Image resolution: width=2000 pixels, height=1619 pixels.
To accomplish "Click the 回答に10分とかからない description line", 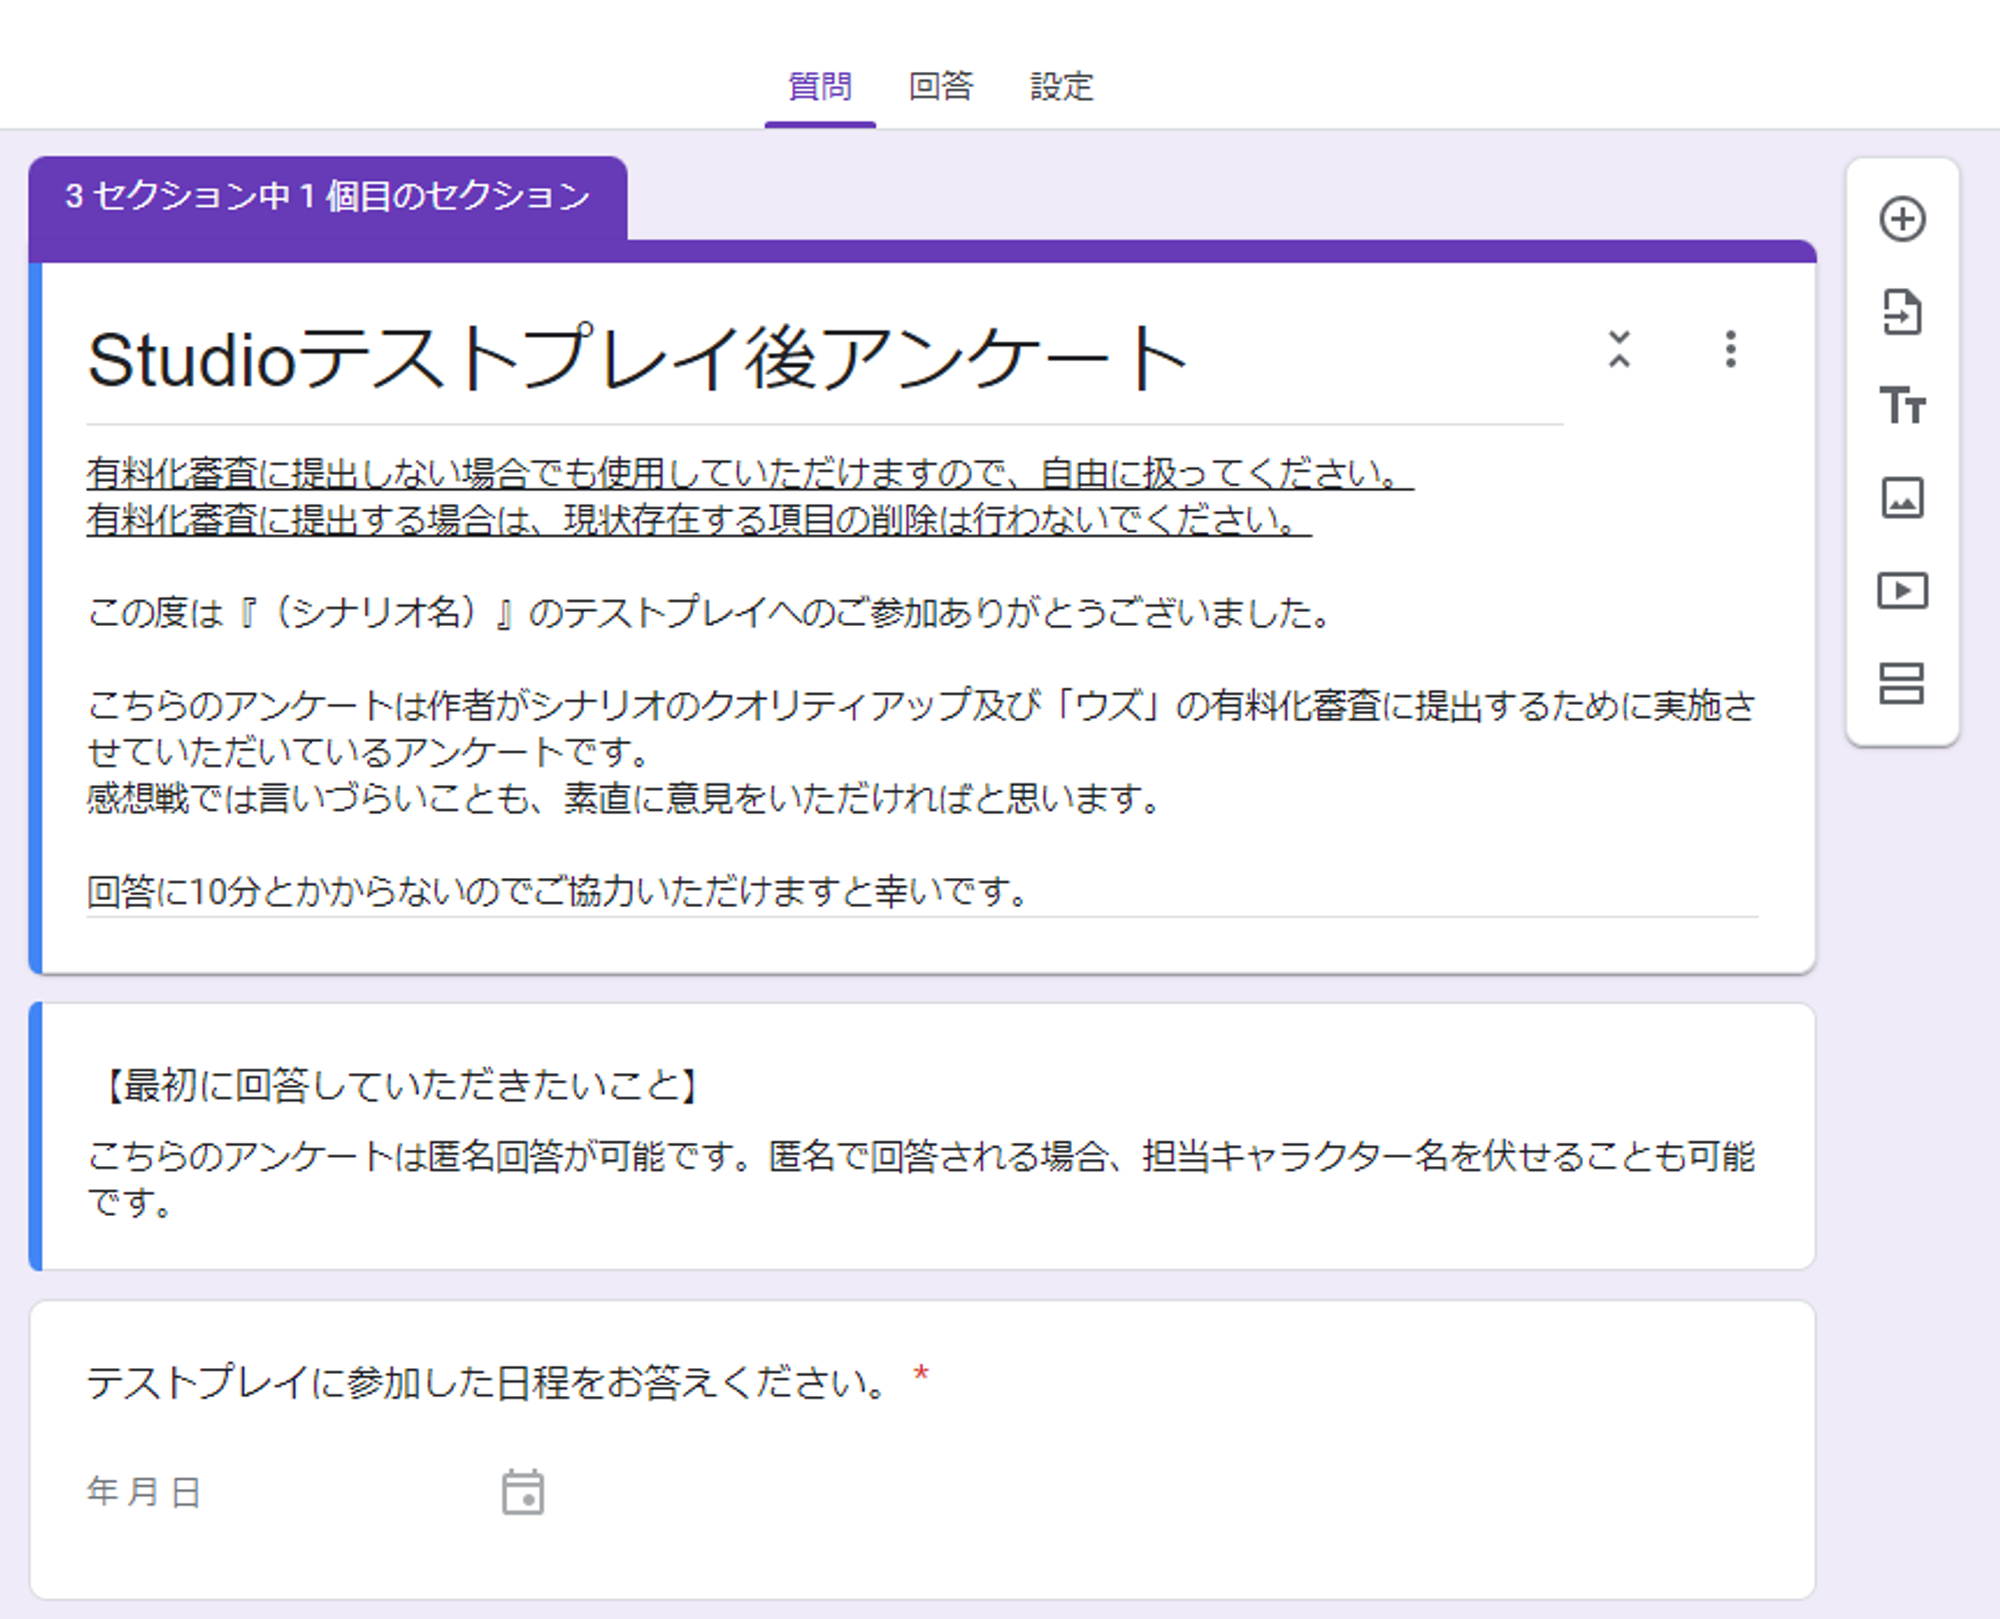I will click(556, 890).
